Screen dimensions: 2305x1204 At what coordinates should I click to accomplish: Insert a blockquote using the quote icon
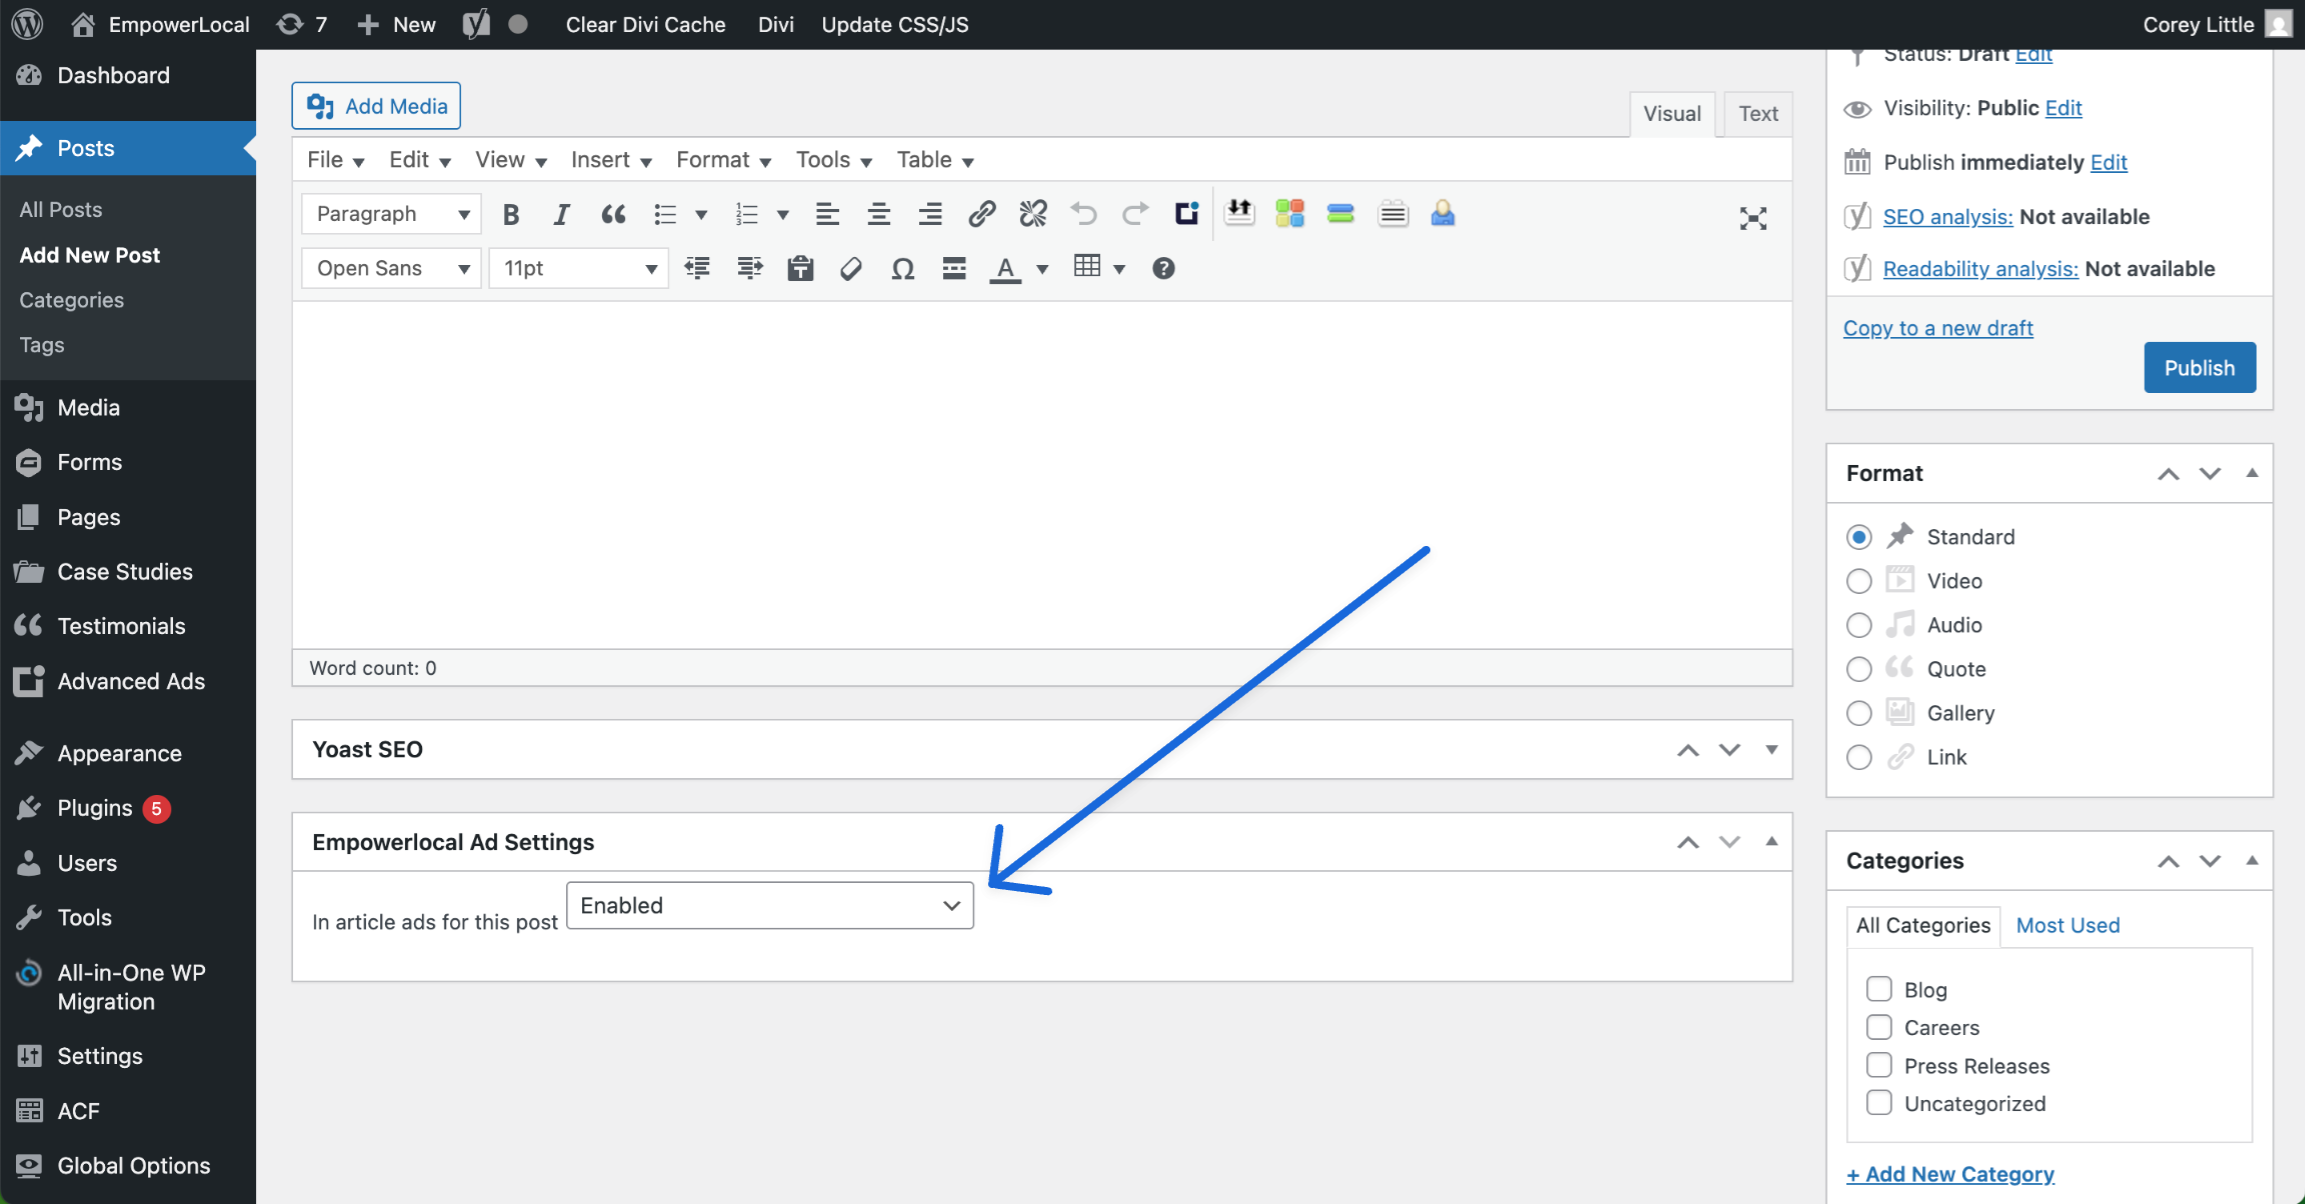tap(613, 214)
